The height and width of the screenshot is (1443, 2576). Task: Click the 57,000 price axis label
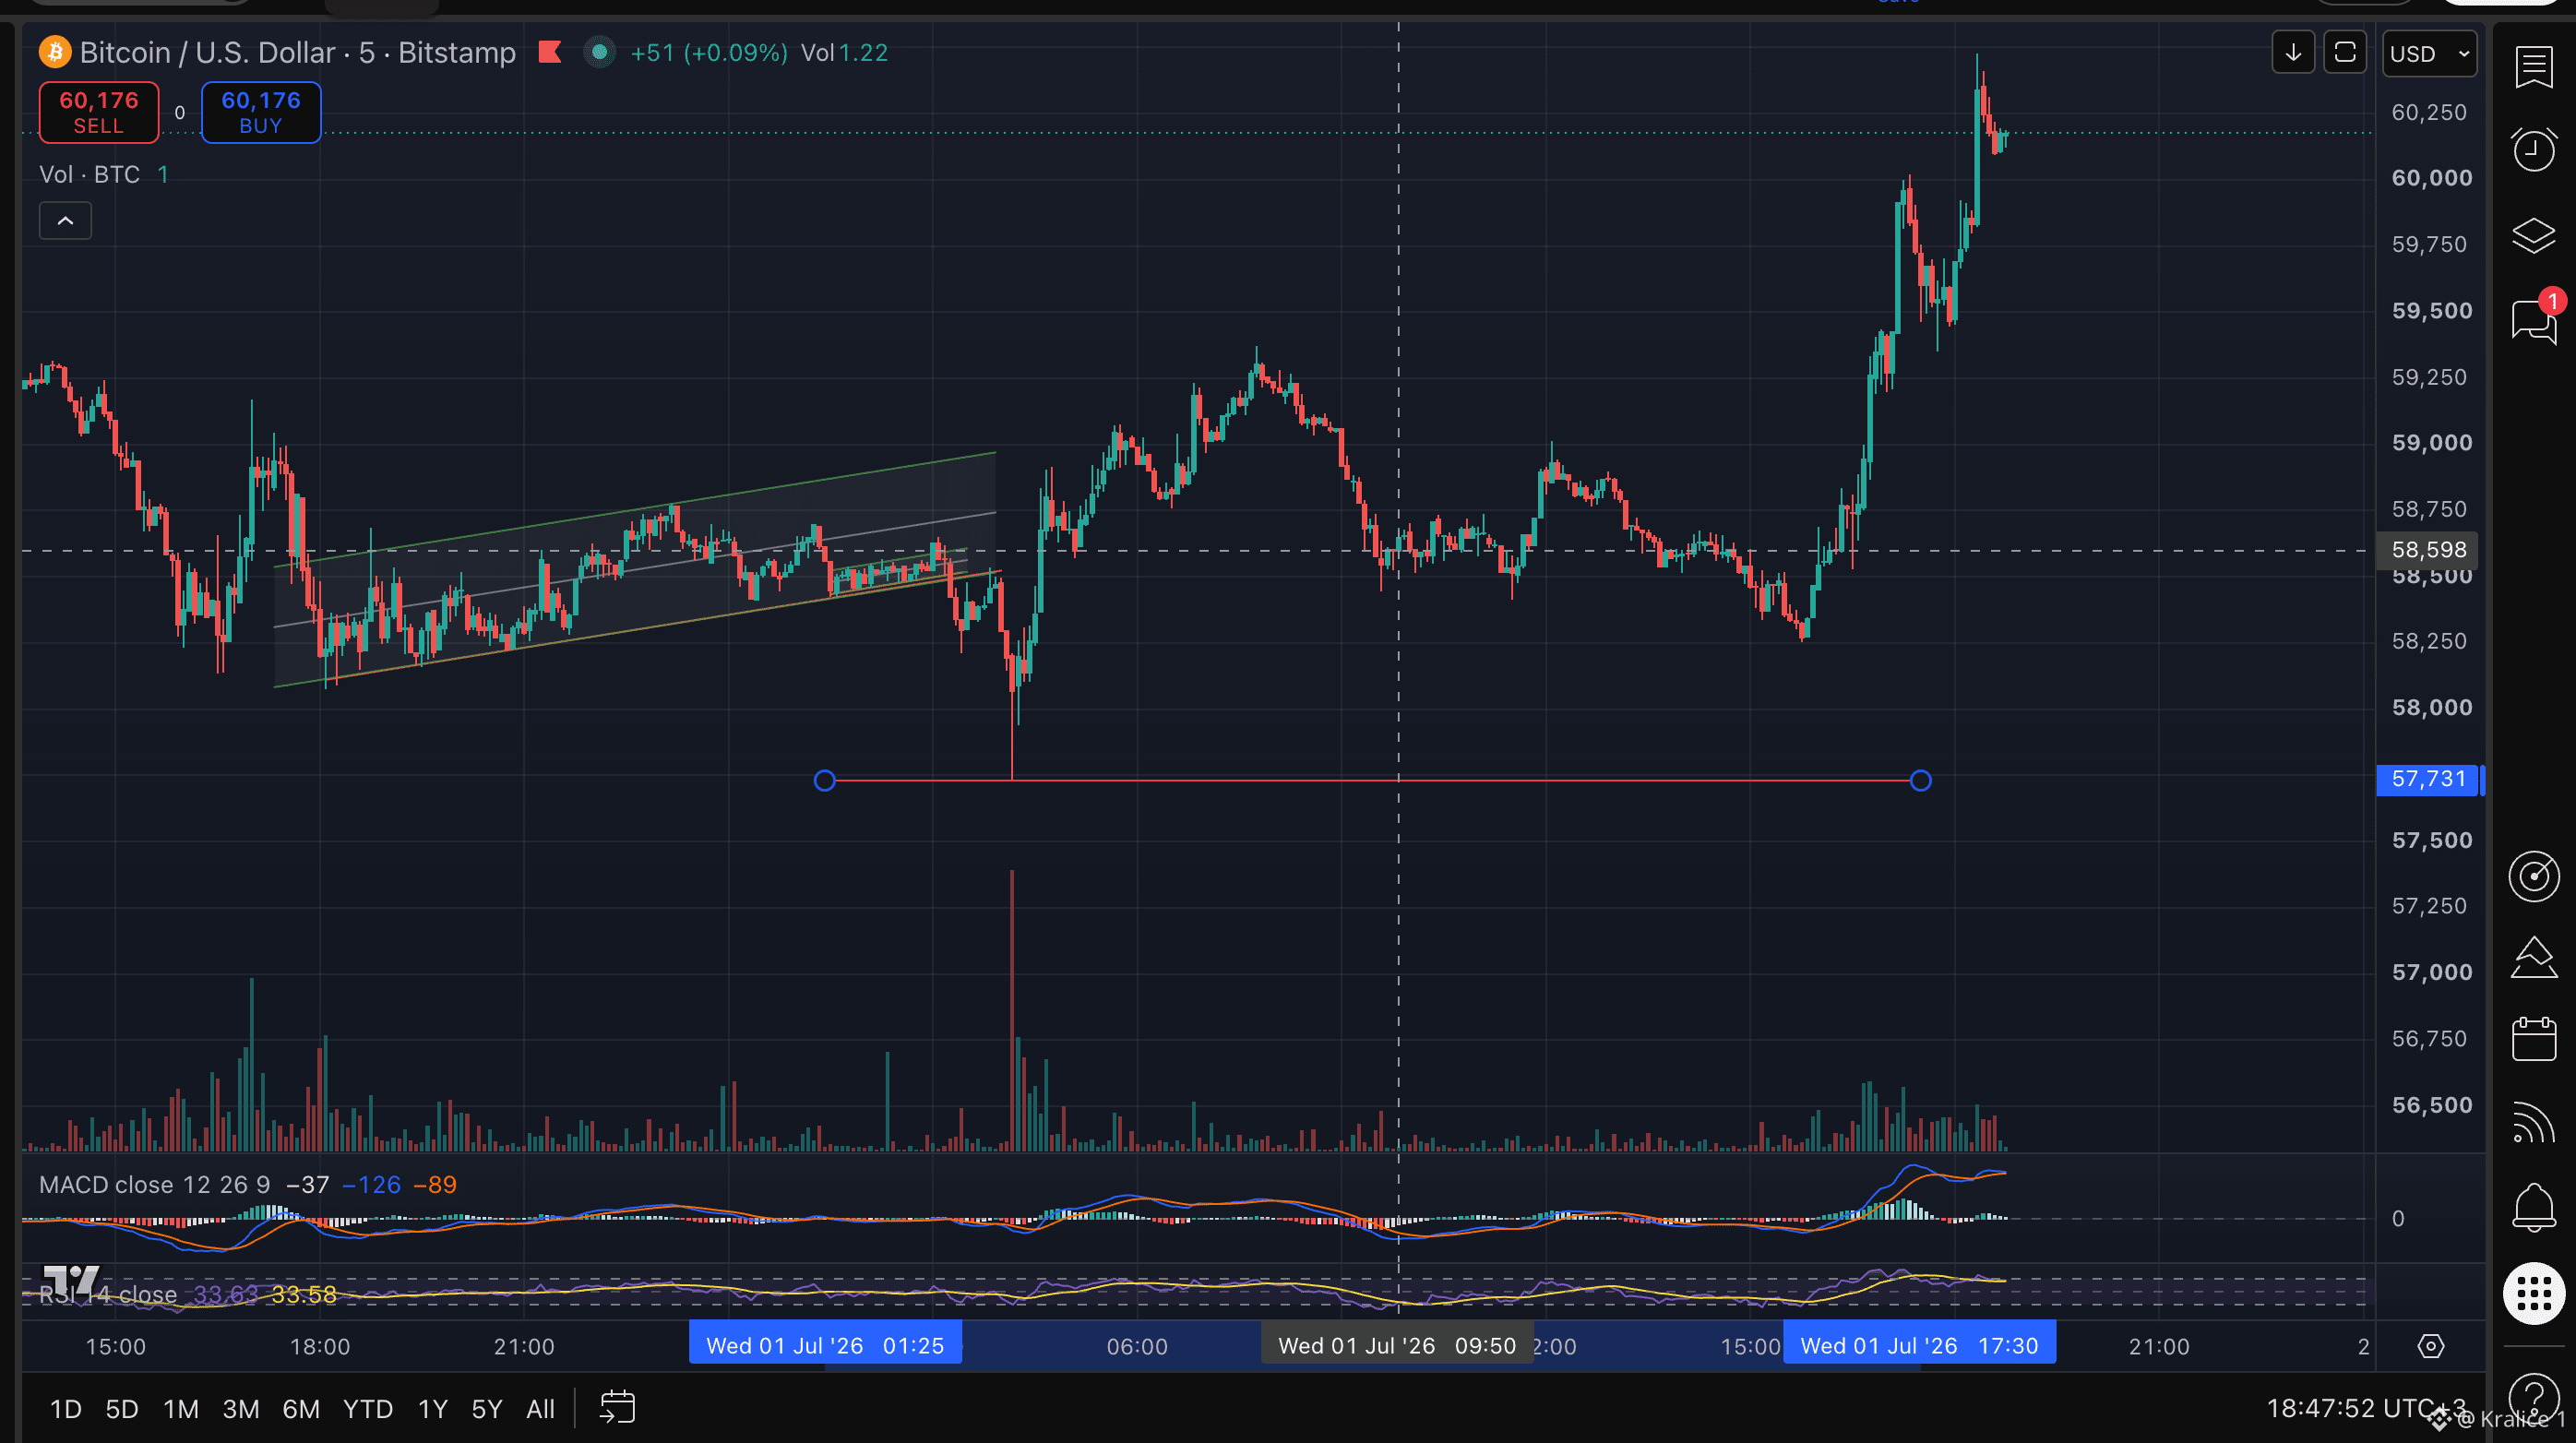click(2431, 972)
